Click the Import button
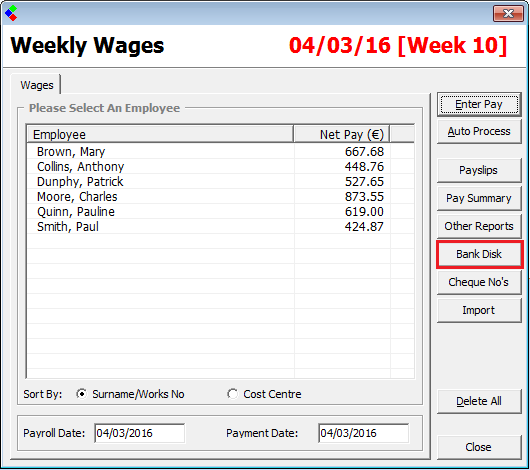 click(x=479, y=310)
